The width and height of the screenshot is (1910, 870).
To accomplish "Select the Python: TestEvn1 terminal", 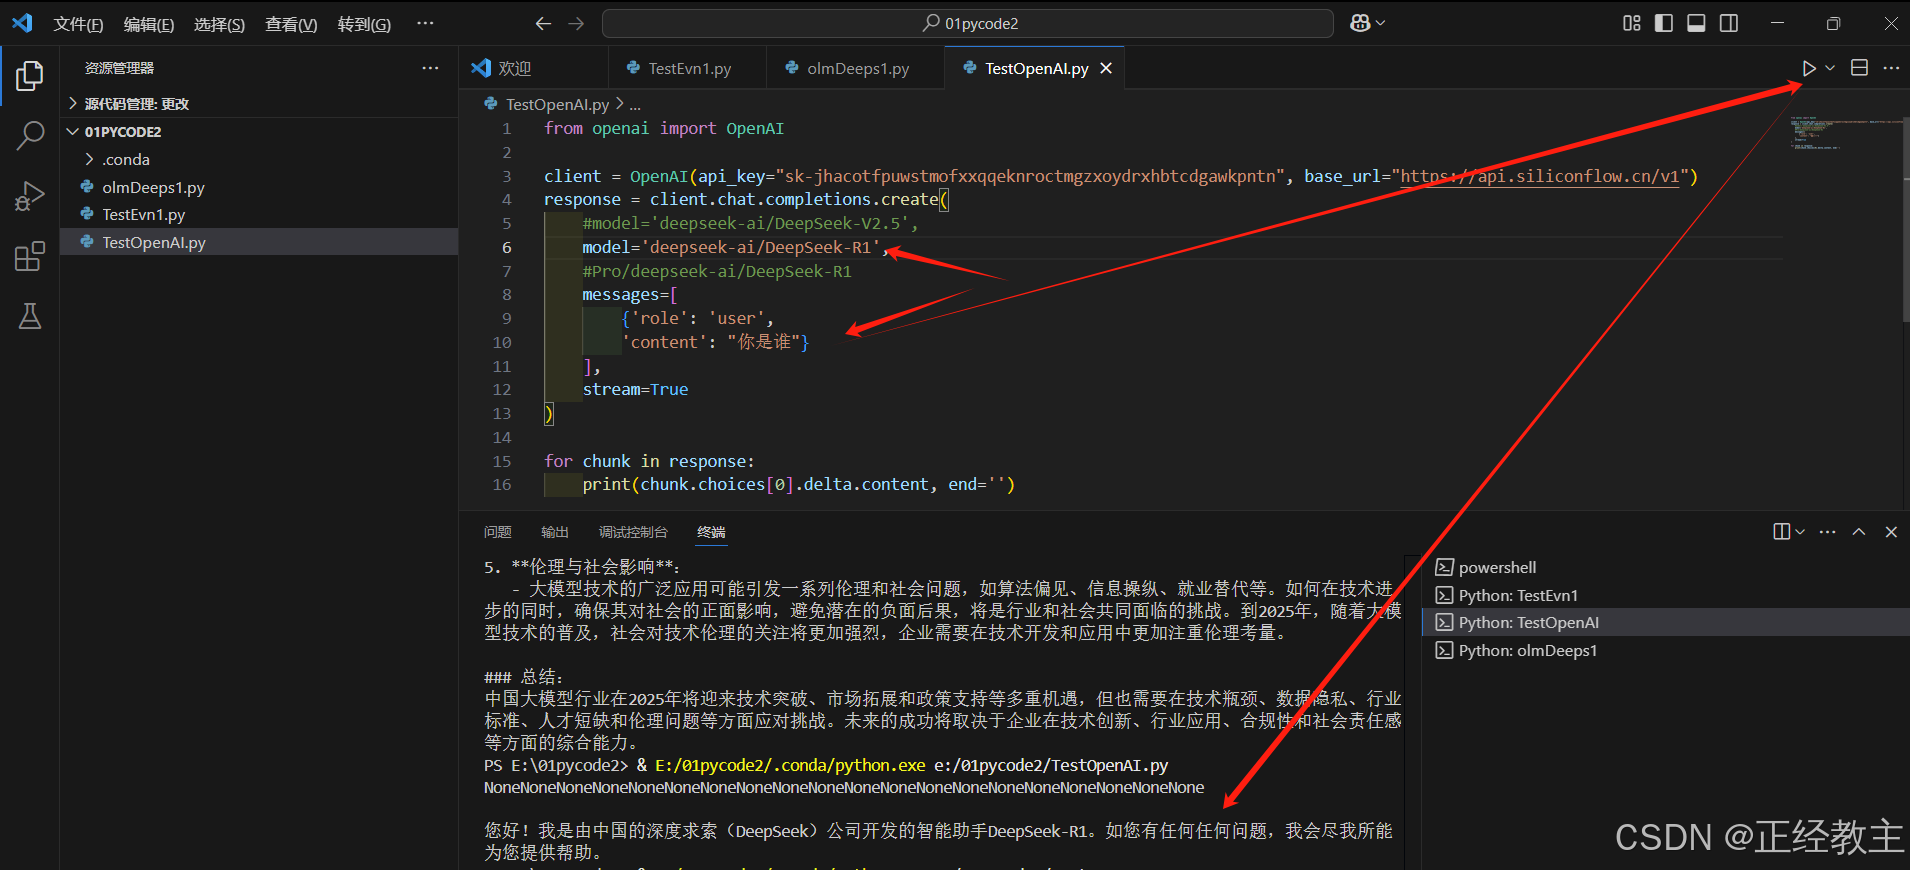I will pyautogui.click(x=1667, y=595).
